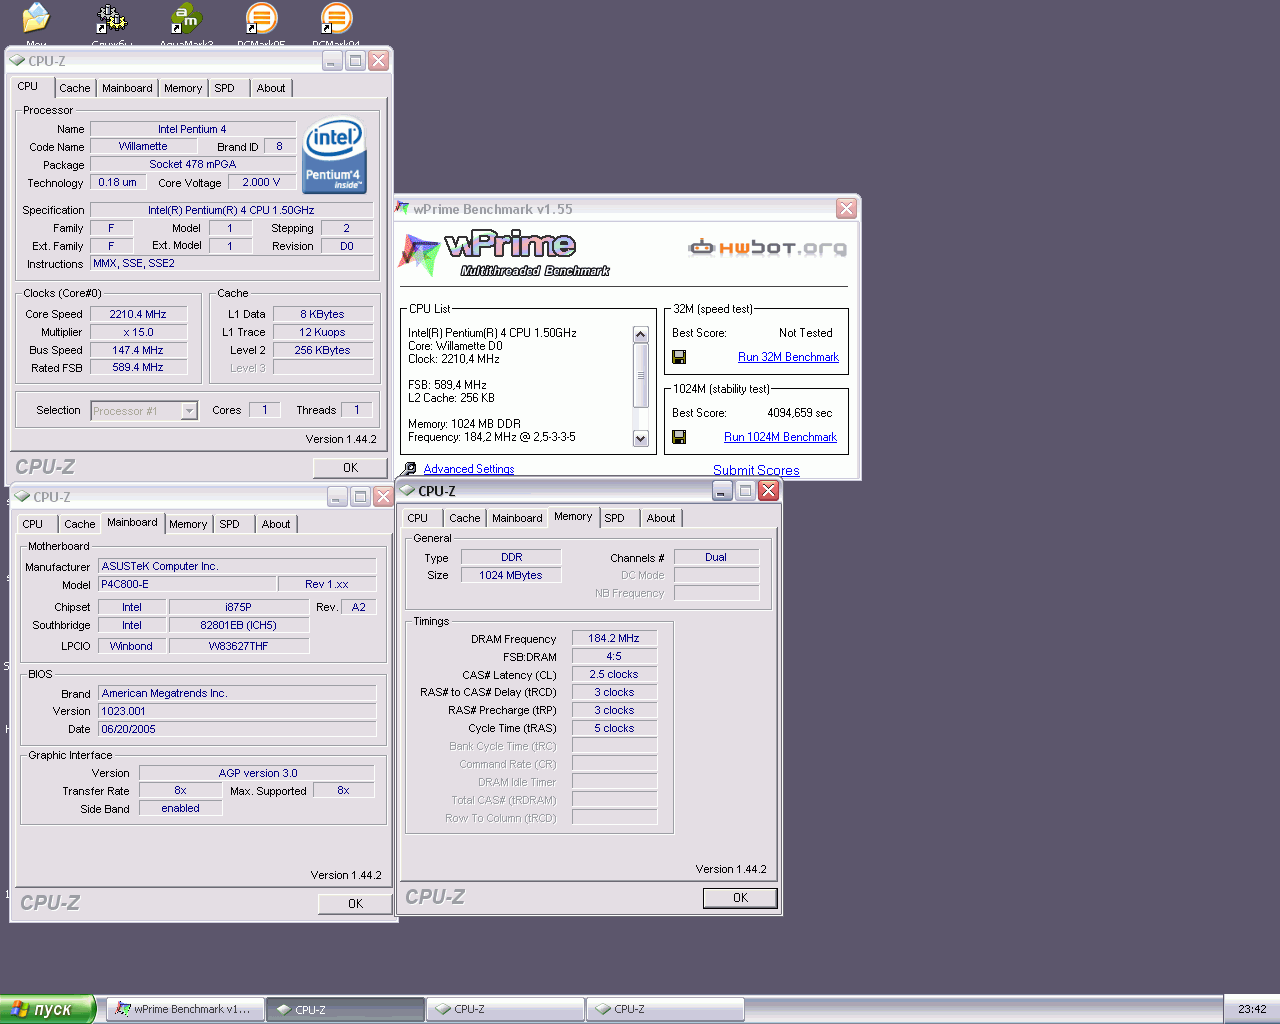The width and height of the screenshot is (1280, 1024).
Task: Click the hwbot.org logo in wPrime
Action: point(767,247)
